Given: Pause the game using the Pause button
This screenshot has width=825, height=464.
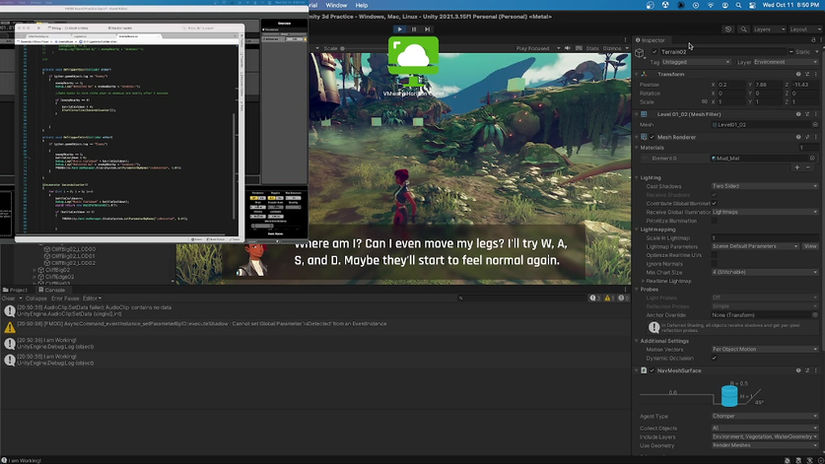Looking at the screenshot, I should pos(414,29).
